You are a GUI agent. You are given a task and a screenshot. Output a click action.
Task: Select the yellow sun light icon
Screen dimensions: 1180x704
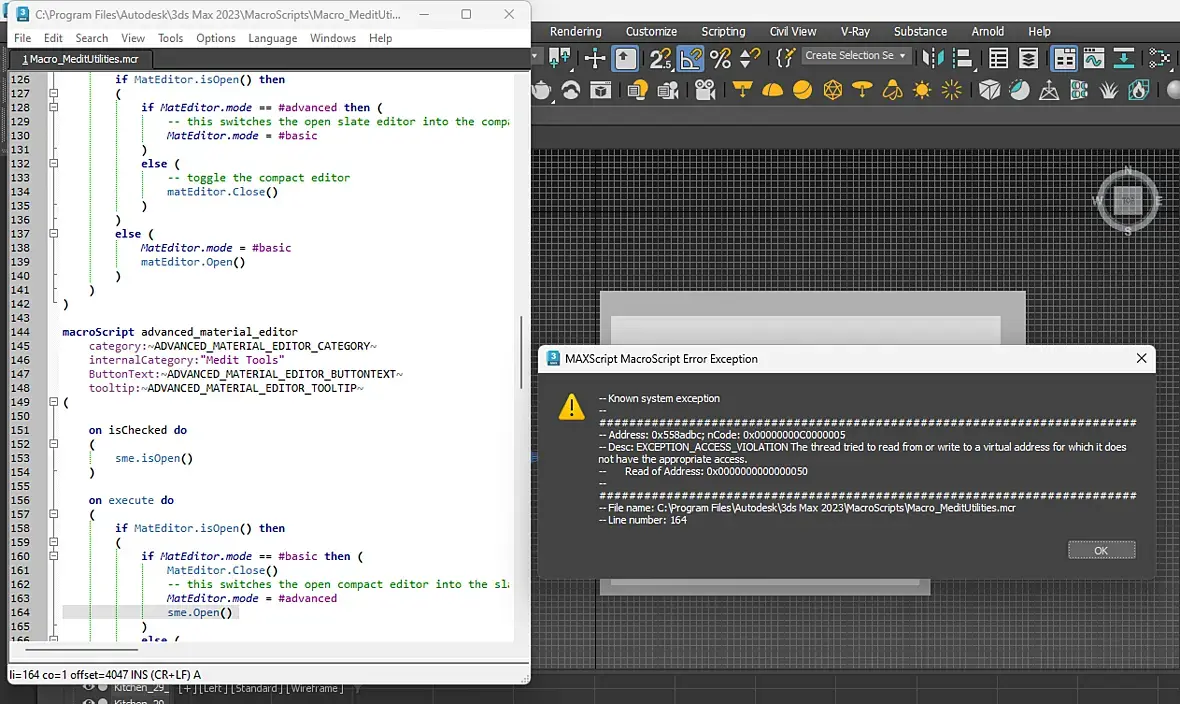click(x=921, y=91)
